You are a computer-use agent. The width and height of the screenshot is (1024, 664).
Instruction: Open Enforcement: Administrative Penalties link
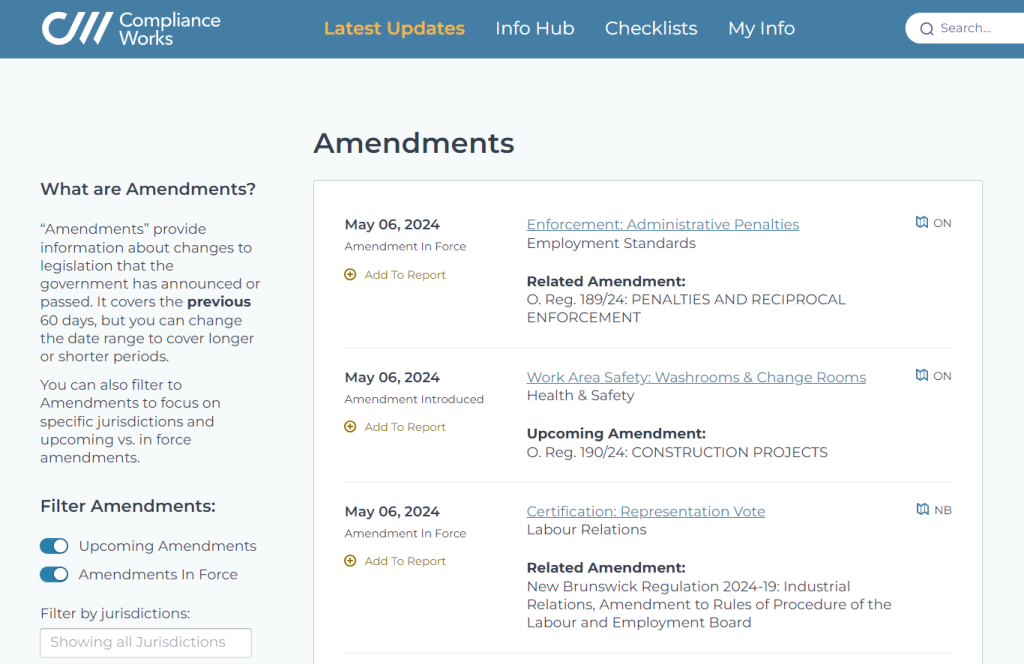pos(663,225)
